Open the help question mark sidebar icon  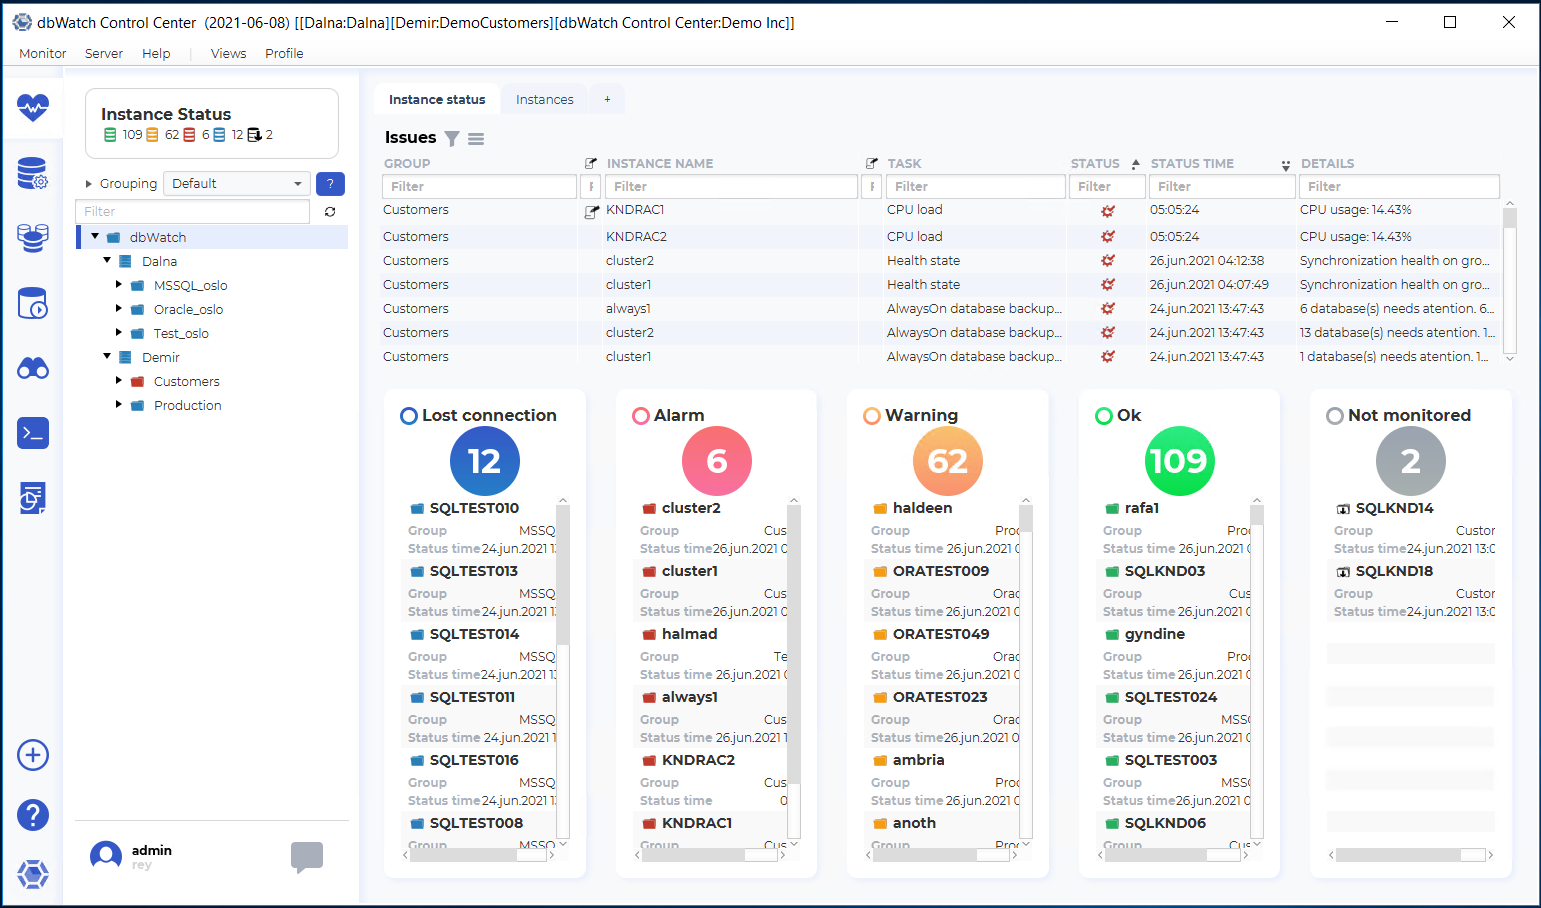click(33, 815)
